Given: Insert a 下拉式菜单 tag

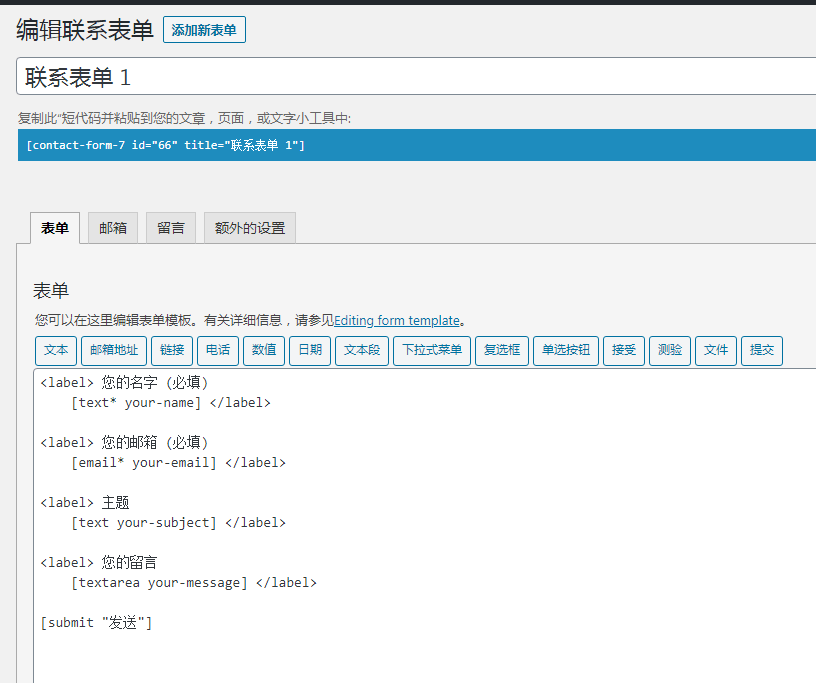Looking at the screenshot, I should click(432, 350).
